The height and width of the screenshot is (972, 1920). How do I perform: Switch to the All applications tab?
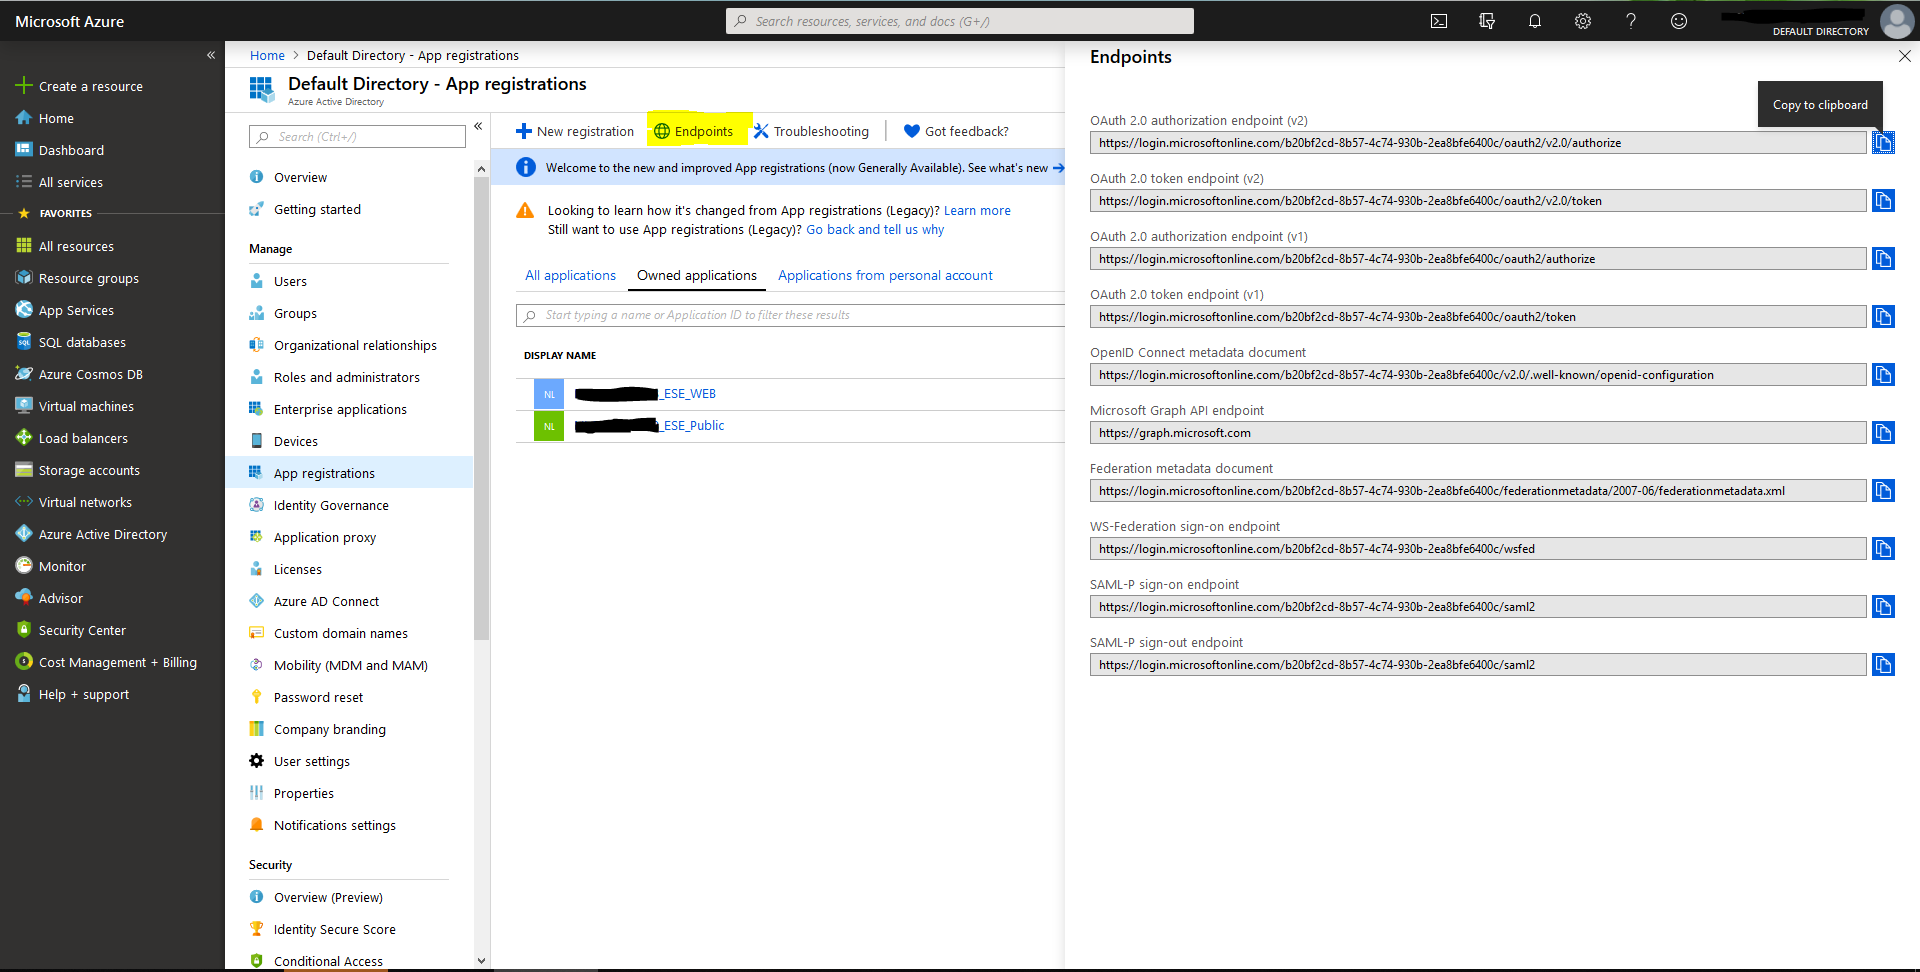coord(570,275)
